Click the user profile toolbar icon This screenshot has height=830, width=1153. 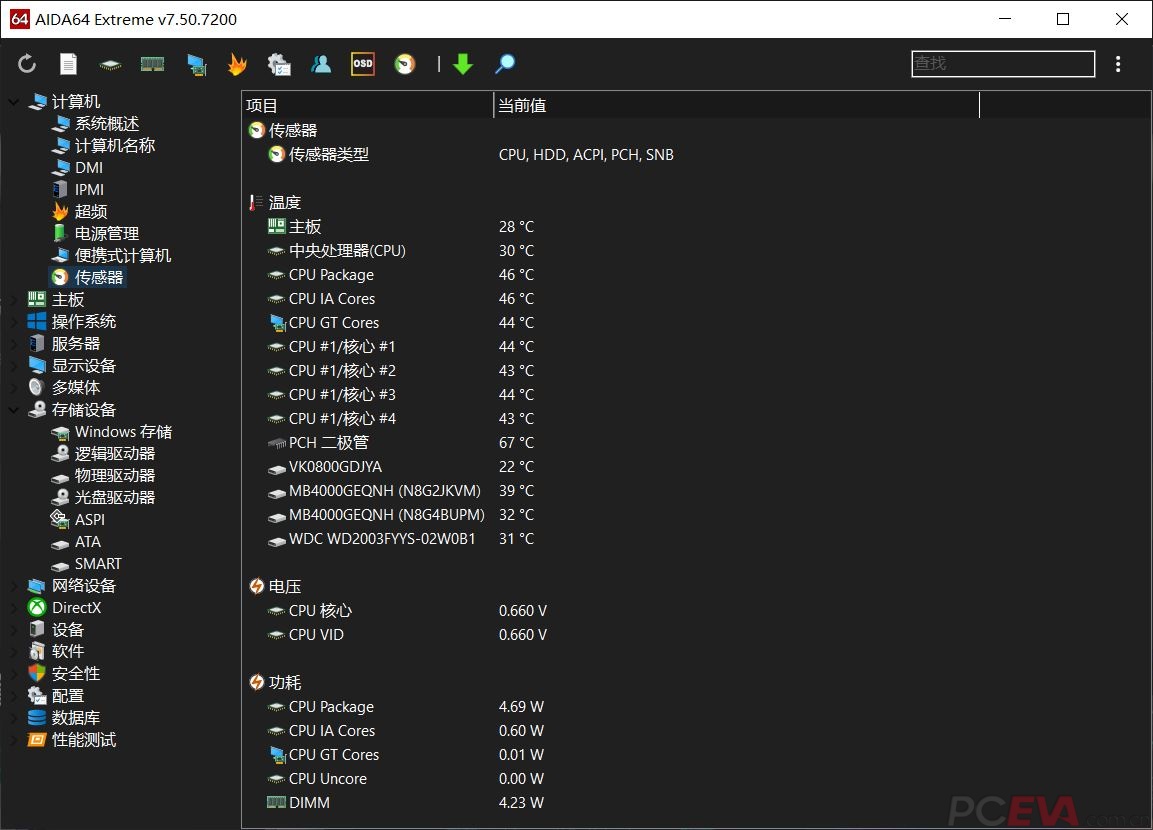[321, 64]
